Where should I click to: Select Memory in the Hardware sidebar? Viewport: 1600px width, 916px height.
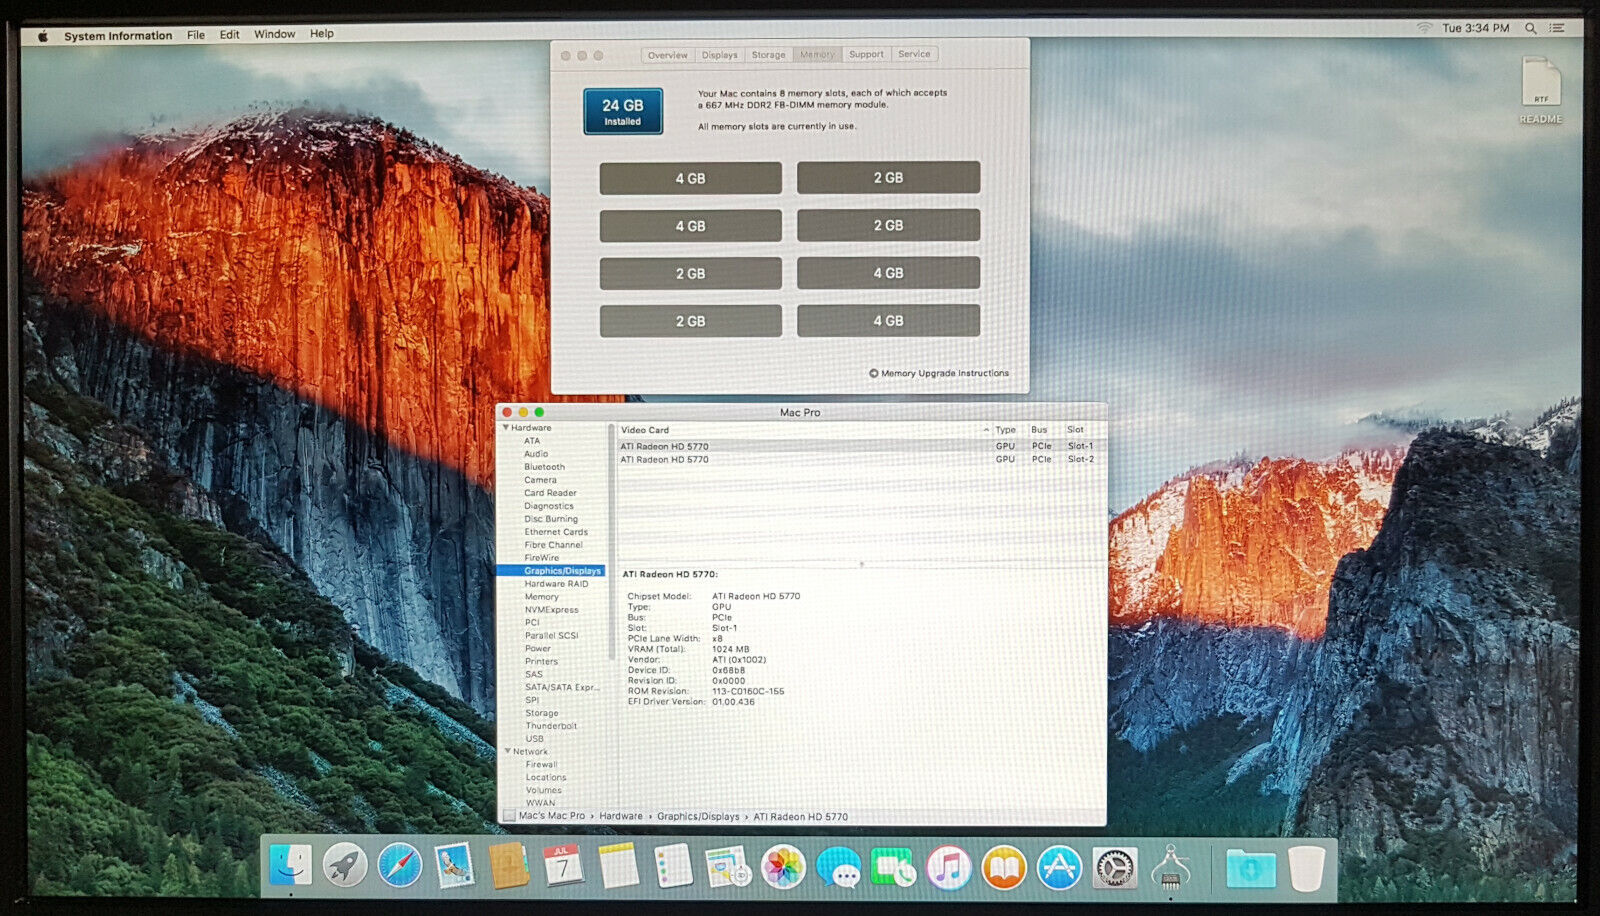(x=541, y=597)
